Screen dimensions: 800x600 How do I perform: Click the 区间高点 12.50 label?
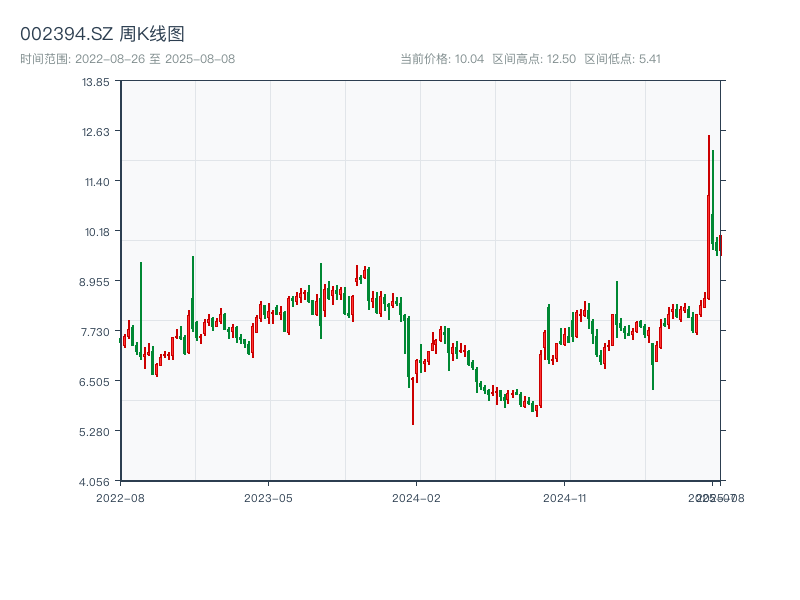click(x=534, y=59)
